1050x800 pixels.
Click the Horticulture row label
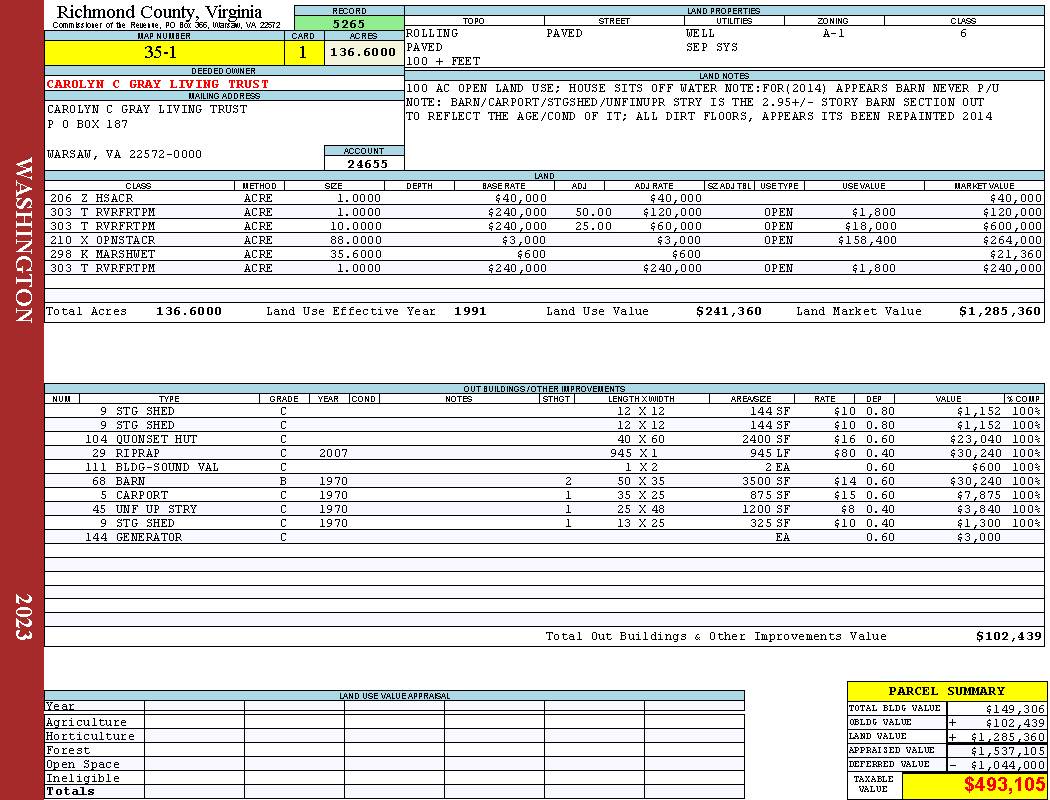pos(90,736)
